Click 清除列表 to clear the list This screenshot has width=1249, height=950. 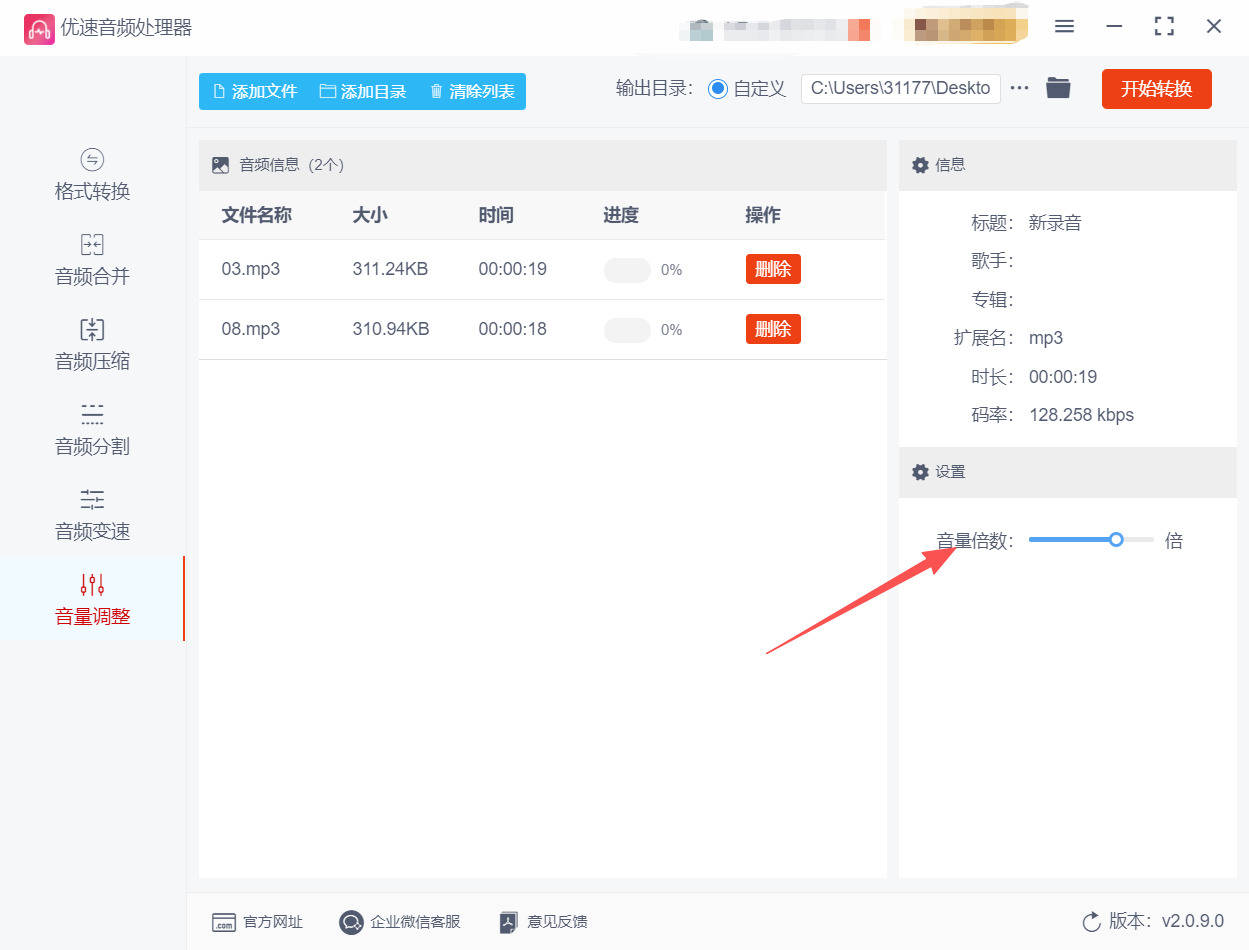pyautogui.click(x=471, y=91)
